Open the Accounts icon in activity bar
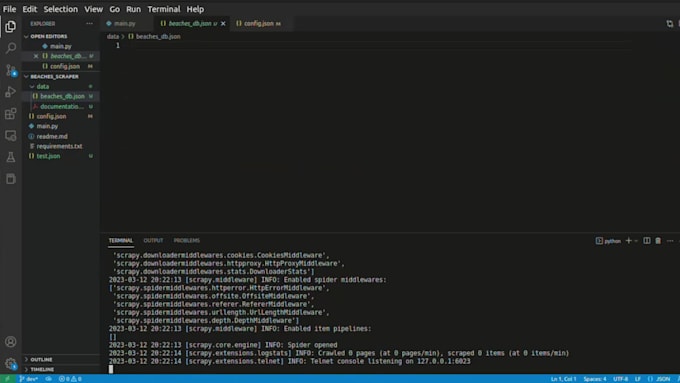 click(x=10, y=342)
